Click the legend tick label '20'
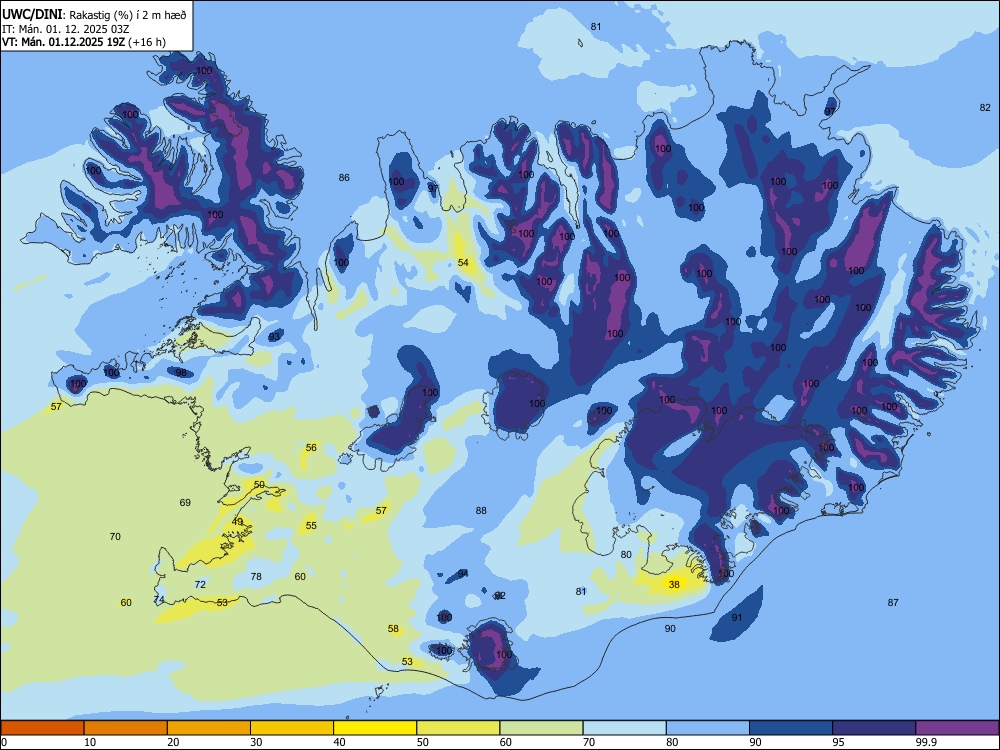This screenshot has width=1000, height=750. point(173,742)
